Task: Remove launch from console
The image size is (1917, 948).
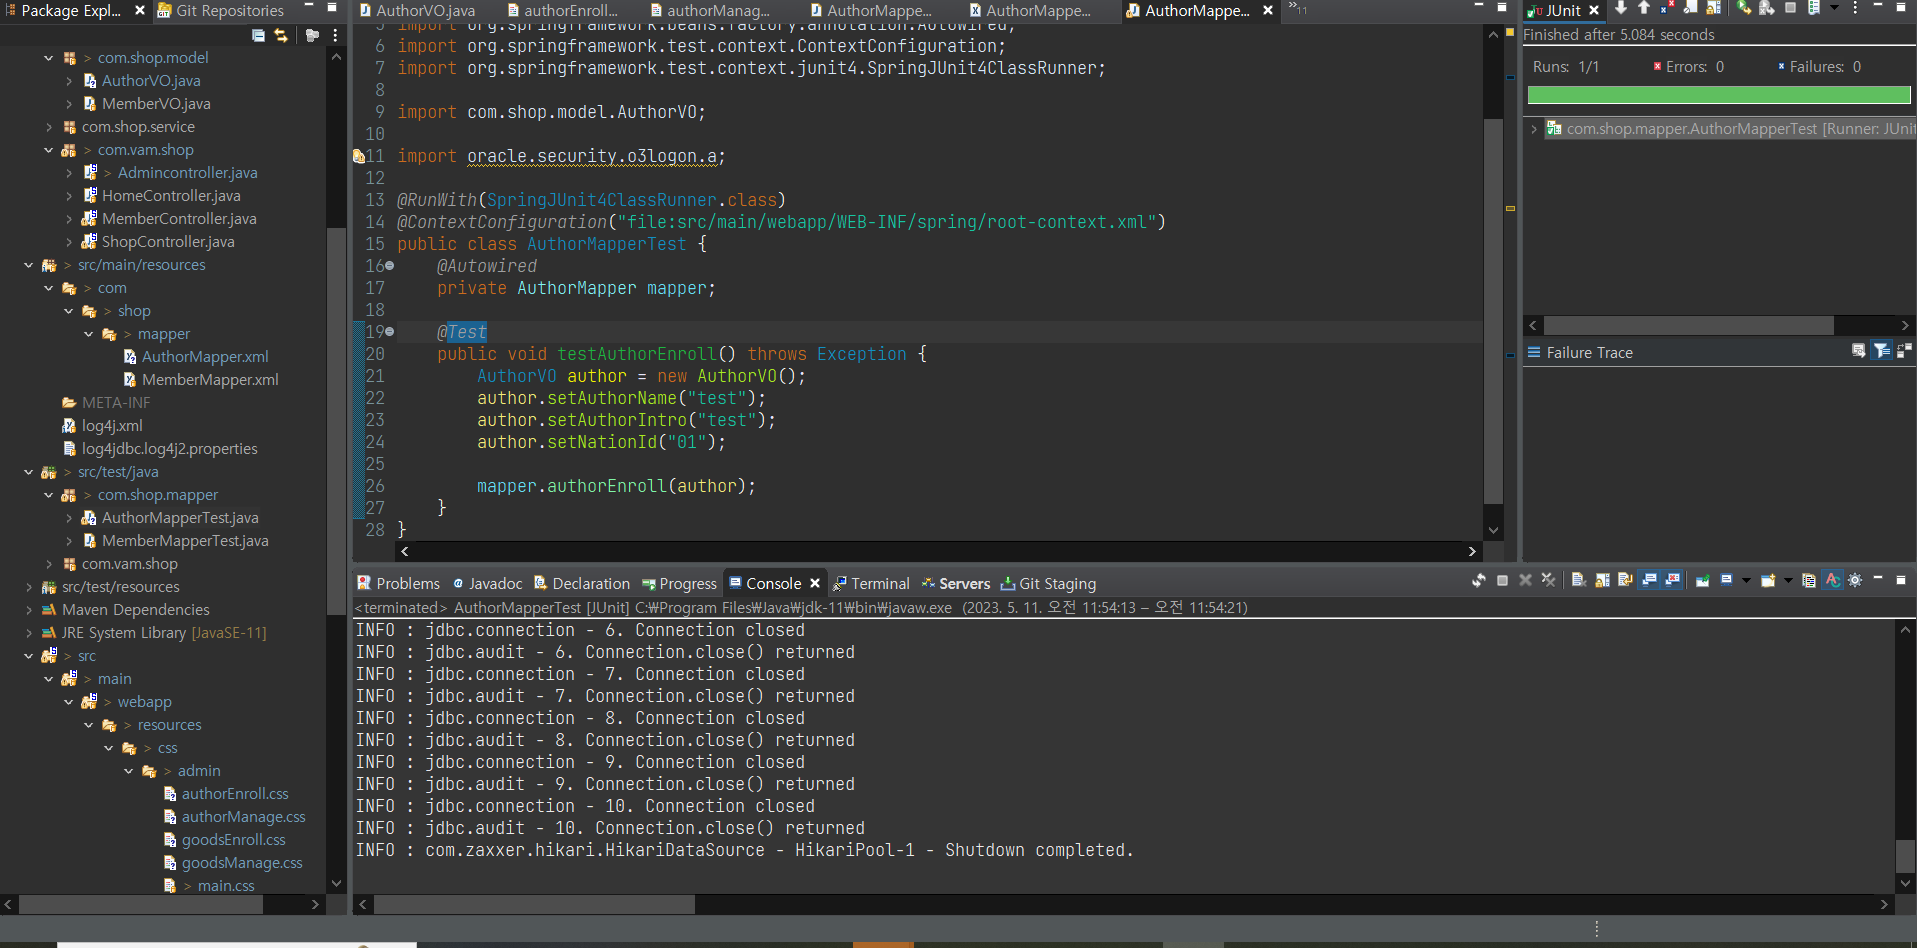Action: [1525, 580]
